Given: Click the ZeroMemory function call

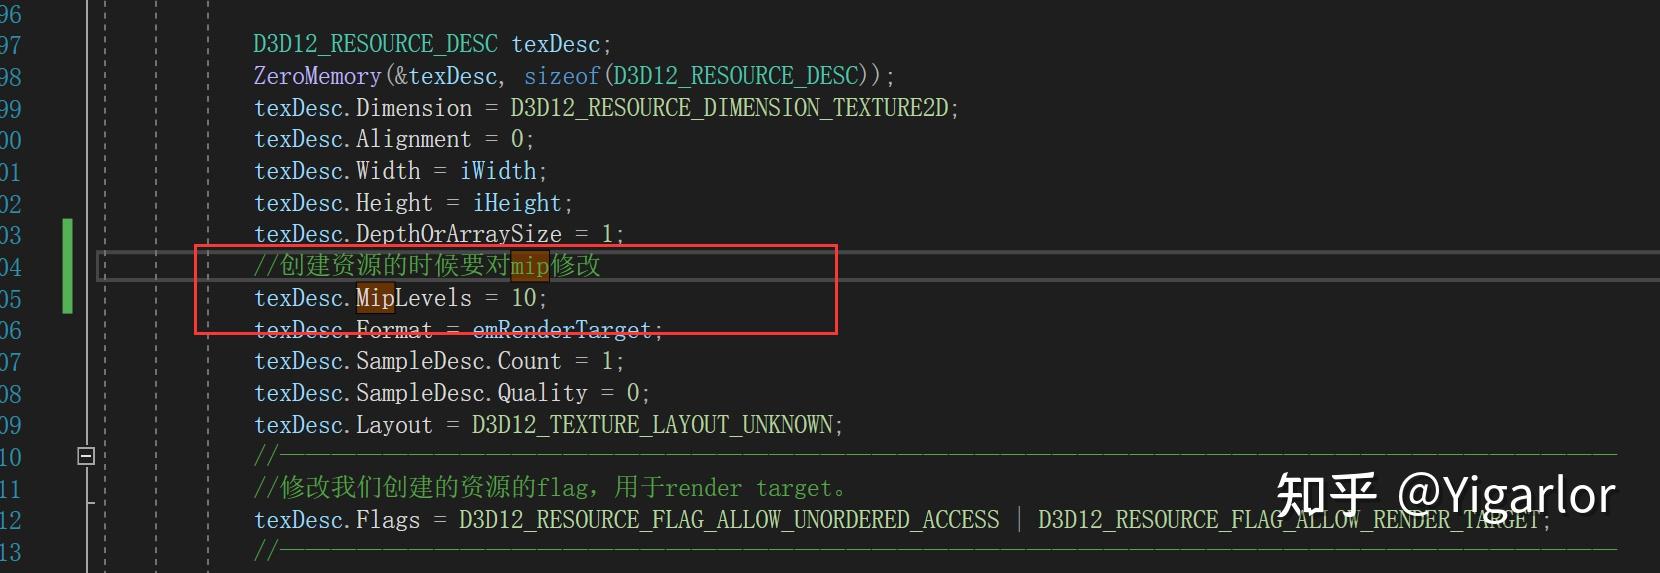Looking at the screenshot, I should coord(317,76).
